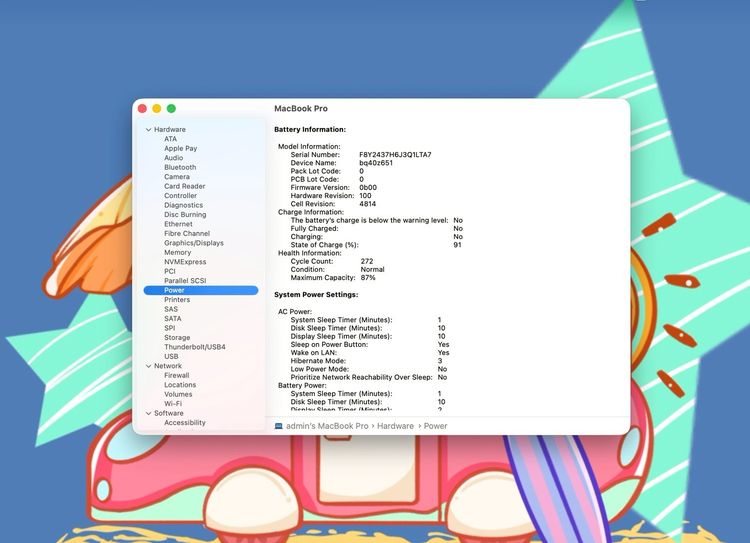Select ATA in the sidebar
The height and width of the screenshot is (543, 750).
pyautogui.click(x=170, y=139)
